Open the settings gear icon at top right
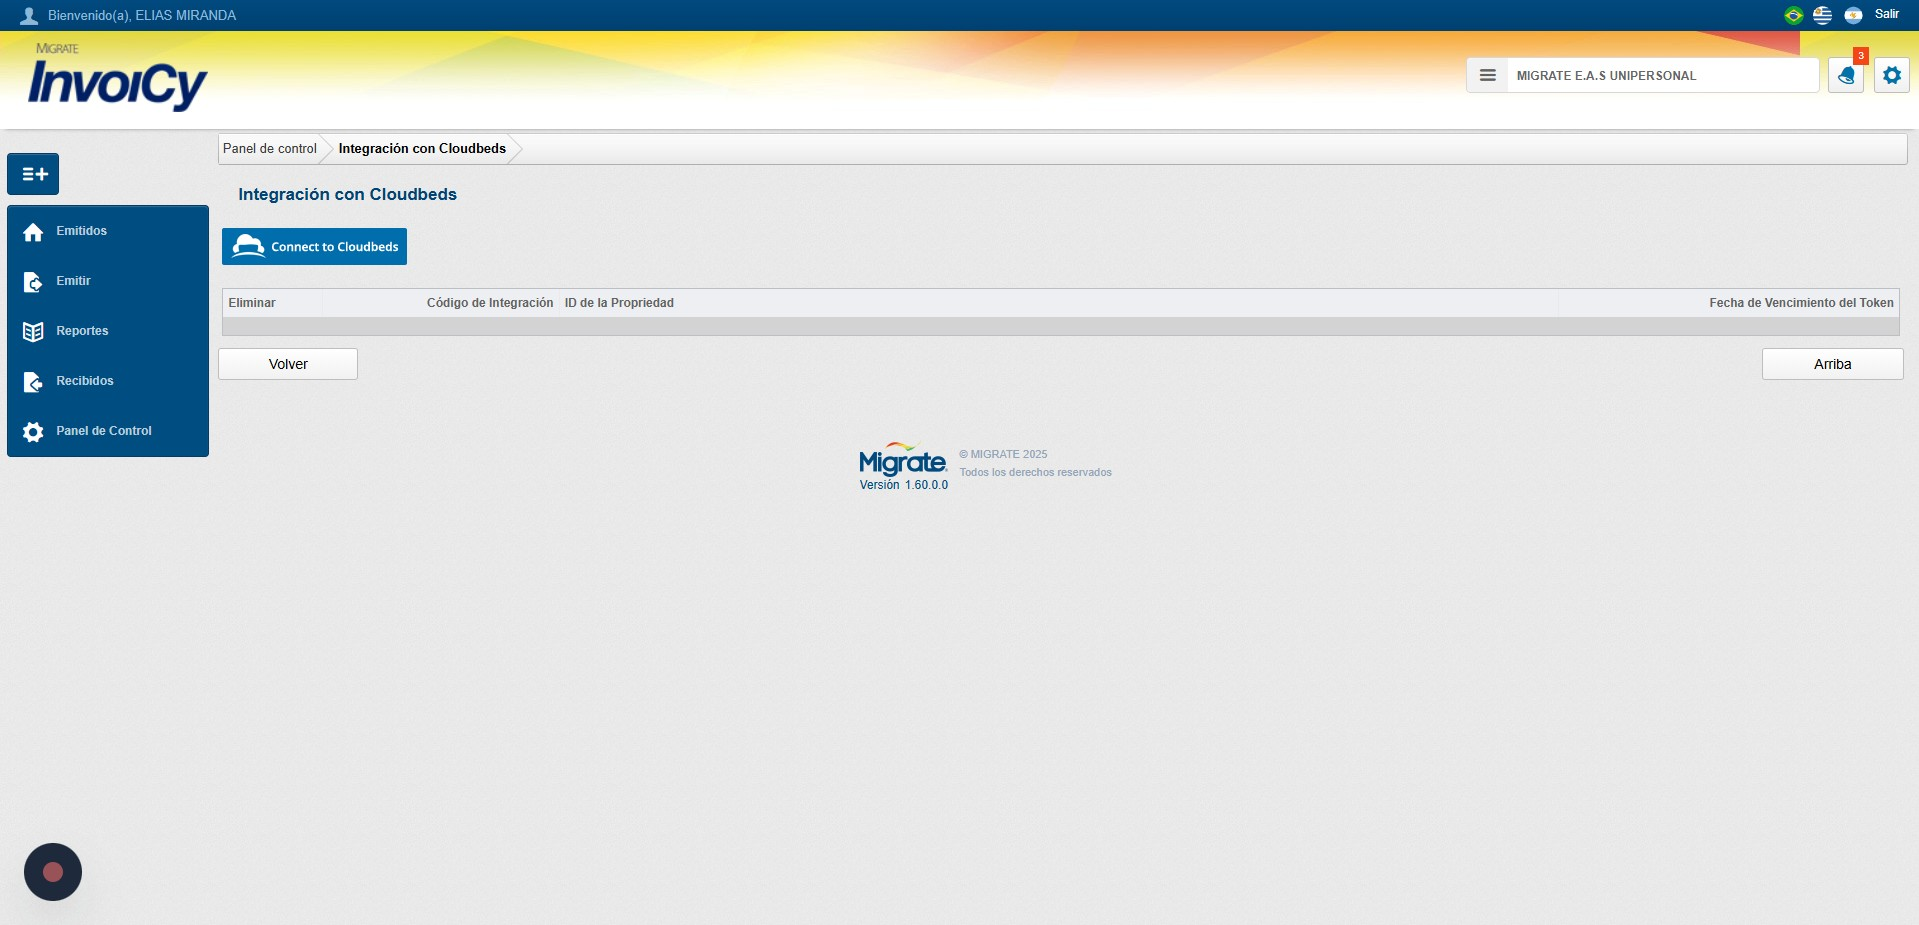 pyautogui.click(x=1892, y=75)
